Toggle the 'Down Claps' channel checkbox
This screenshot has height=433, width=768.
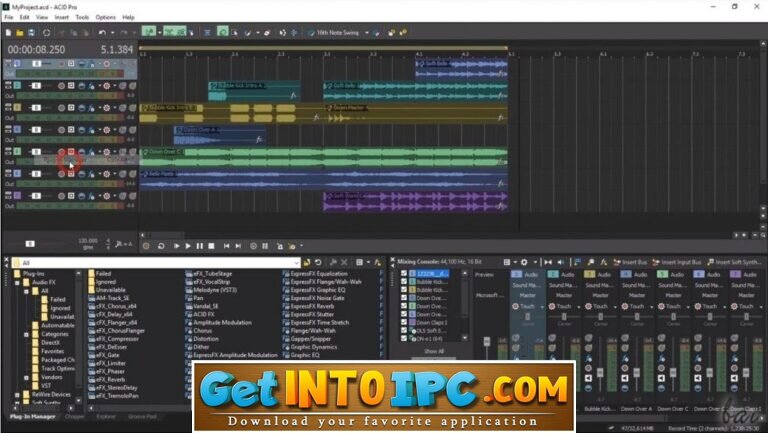(x=404, y=322)
